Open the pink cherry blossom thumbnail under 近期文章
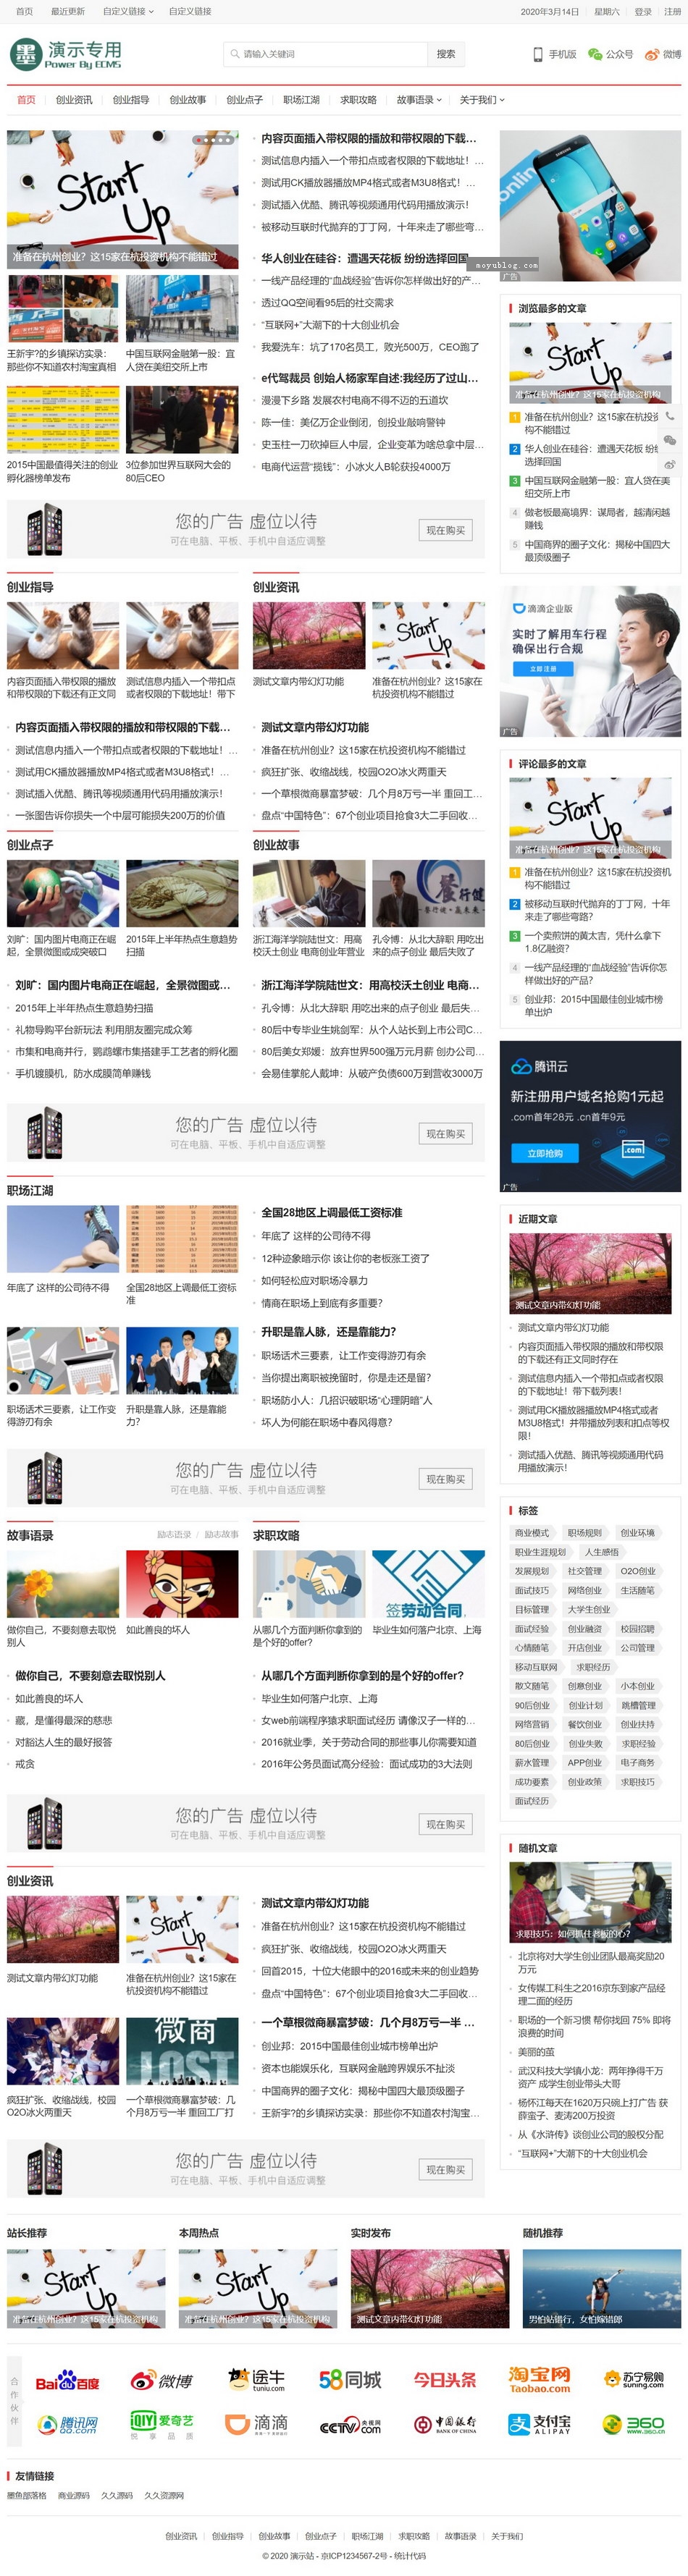The width and height of the screenshot is (688, 2576). point(590,1273)
